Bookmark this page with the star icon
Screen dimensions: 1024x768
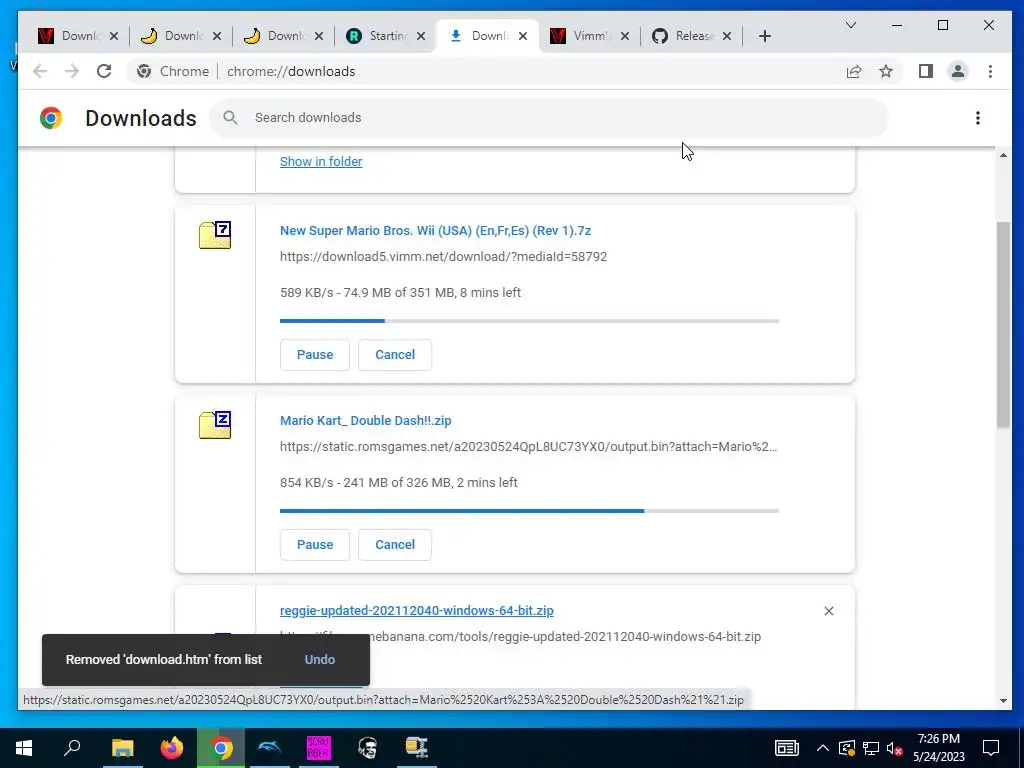(x=886, y=71)
